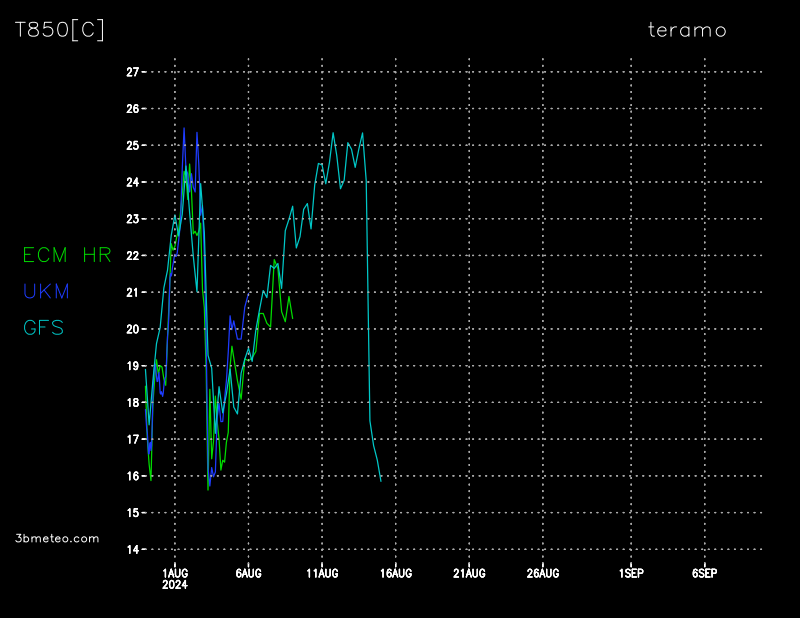Click the 27 y-axis temperature label
Image resolution: width=800 pixels, height=618 pixels.
(x=132, y=72)
